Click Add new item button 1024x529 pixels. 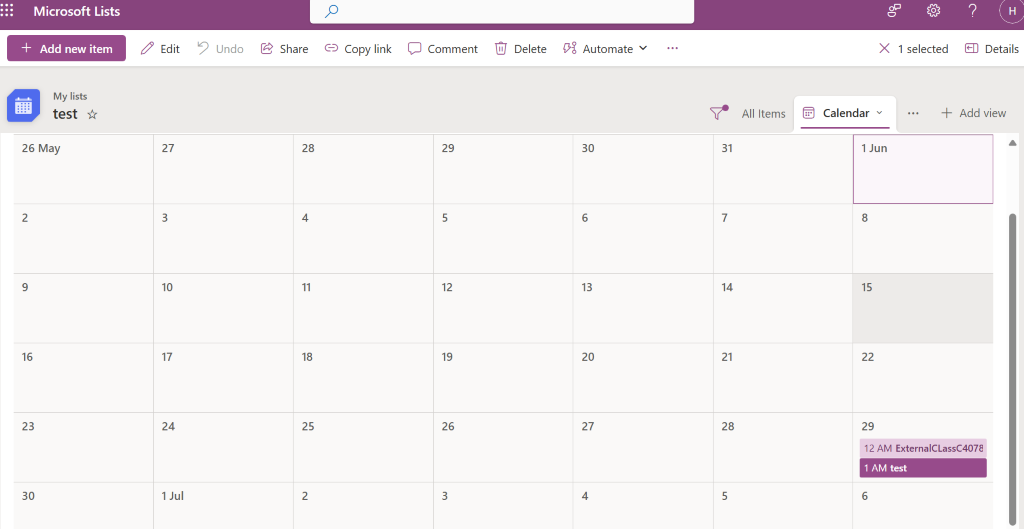tap(67, 49)
